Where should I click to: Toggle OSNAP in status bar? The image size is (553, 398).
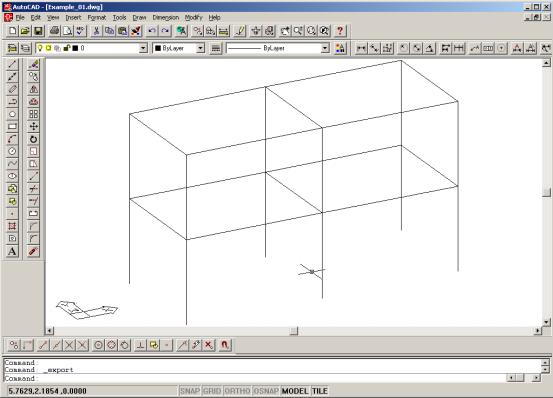[x=266, y=391]
